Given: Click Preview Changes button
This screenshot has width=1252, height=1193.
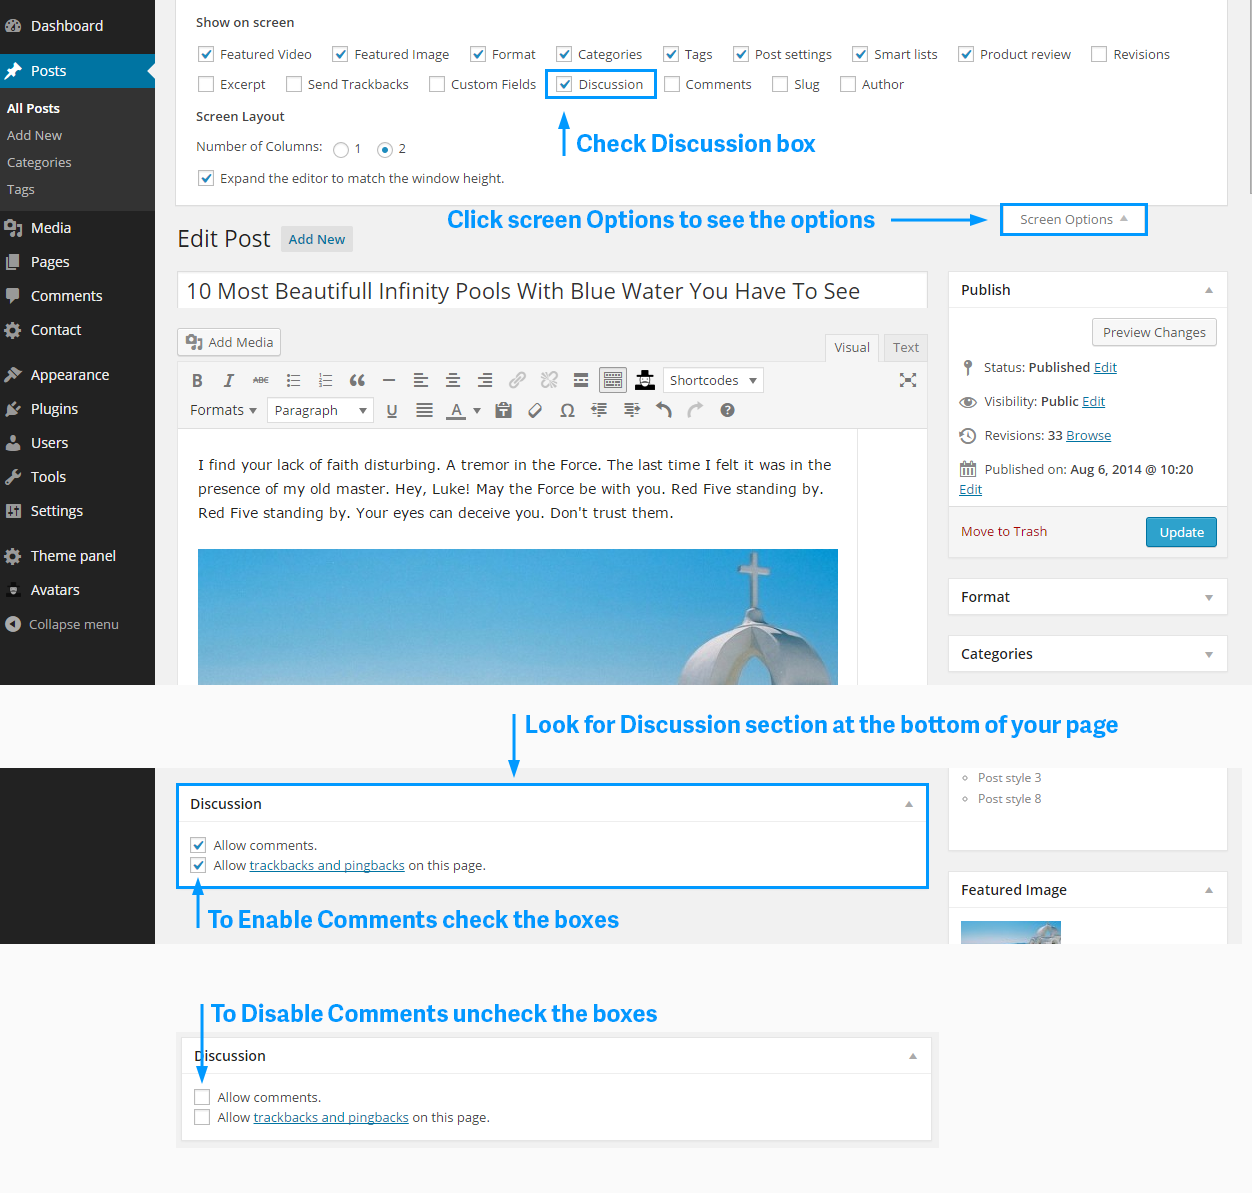Looking at the screenshot, I should pos(1154,332).
